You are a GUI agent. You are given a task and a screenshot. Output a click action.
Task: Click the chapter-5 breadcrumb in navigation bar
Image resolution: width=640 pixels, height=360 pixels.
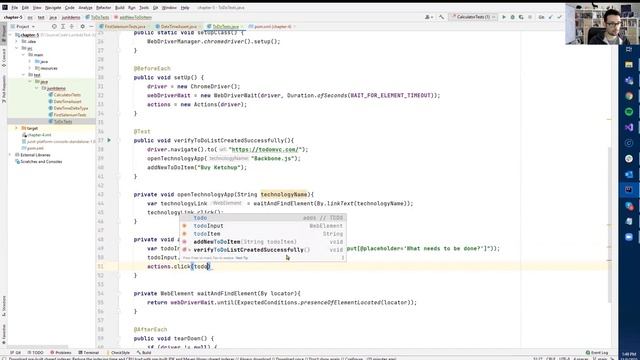13,17
